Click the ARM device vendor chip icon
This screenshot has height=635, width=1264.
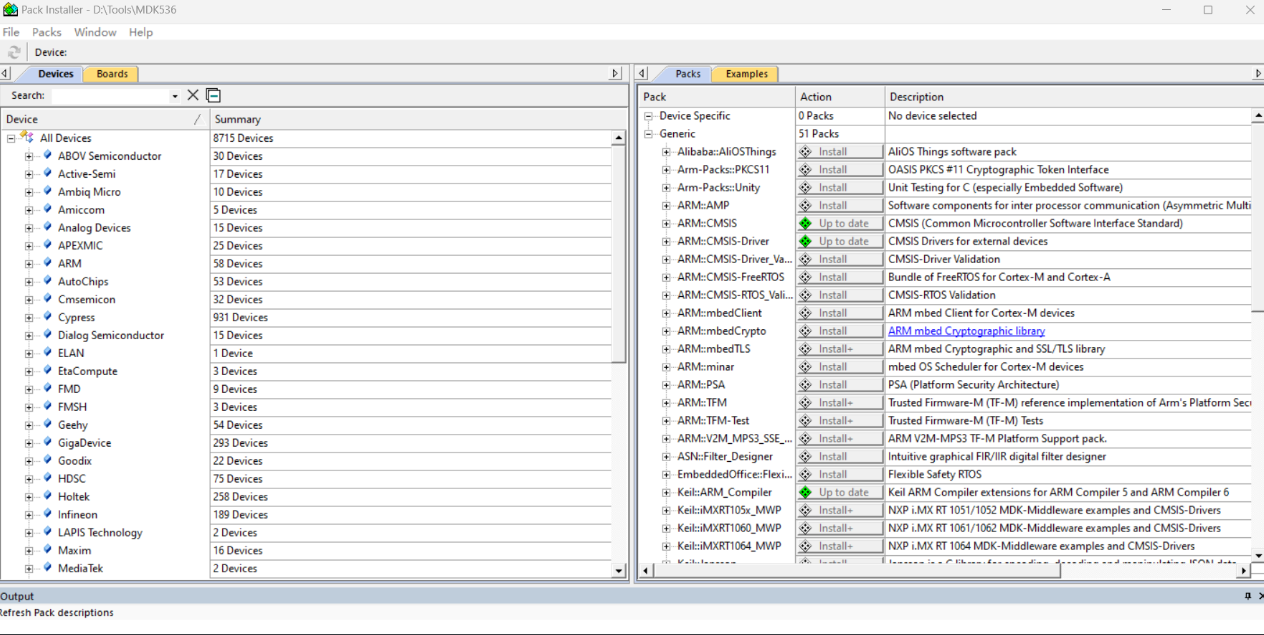click(x=47, y=264)
